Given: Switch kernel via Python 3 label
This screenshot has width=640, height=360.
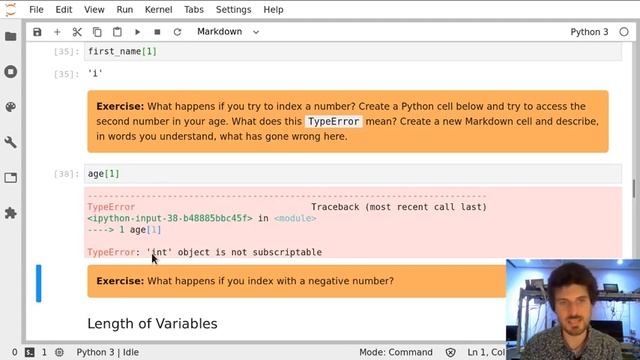Looking at the screenshot, I should (589, 32).
